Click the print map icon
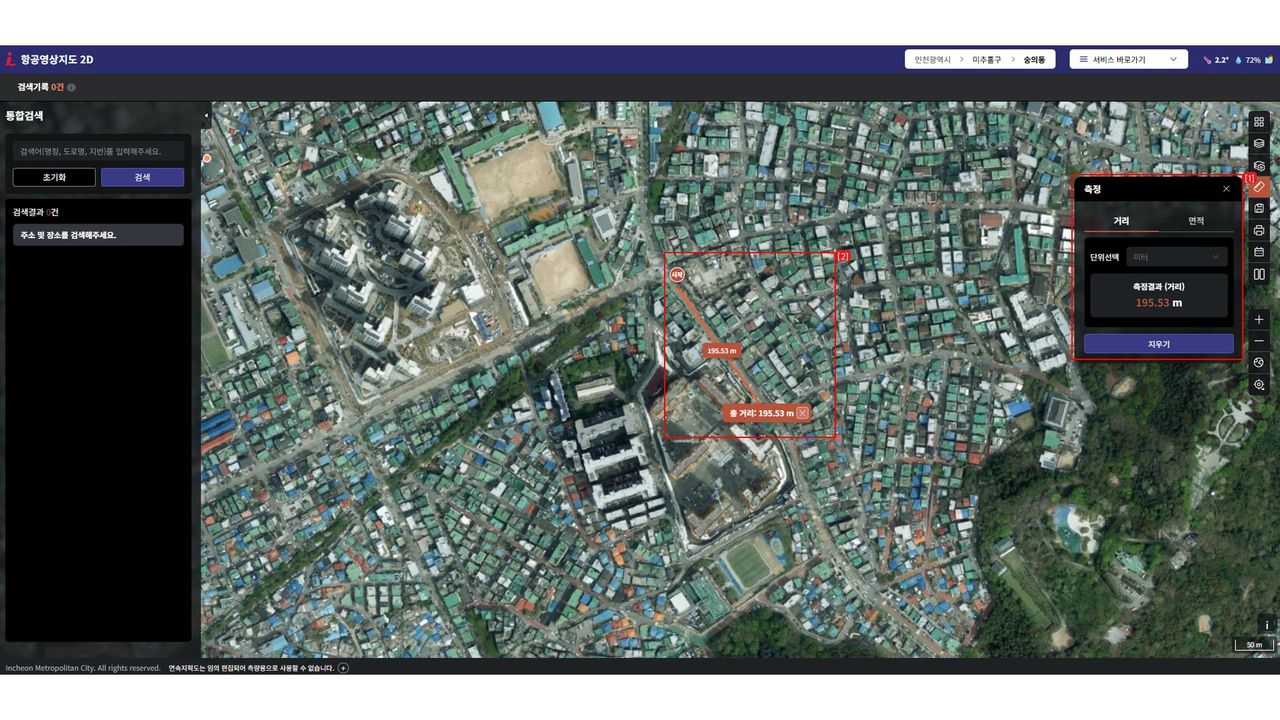This screenshot has width=1280, height=720. click(1259, 230)
